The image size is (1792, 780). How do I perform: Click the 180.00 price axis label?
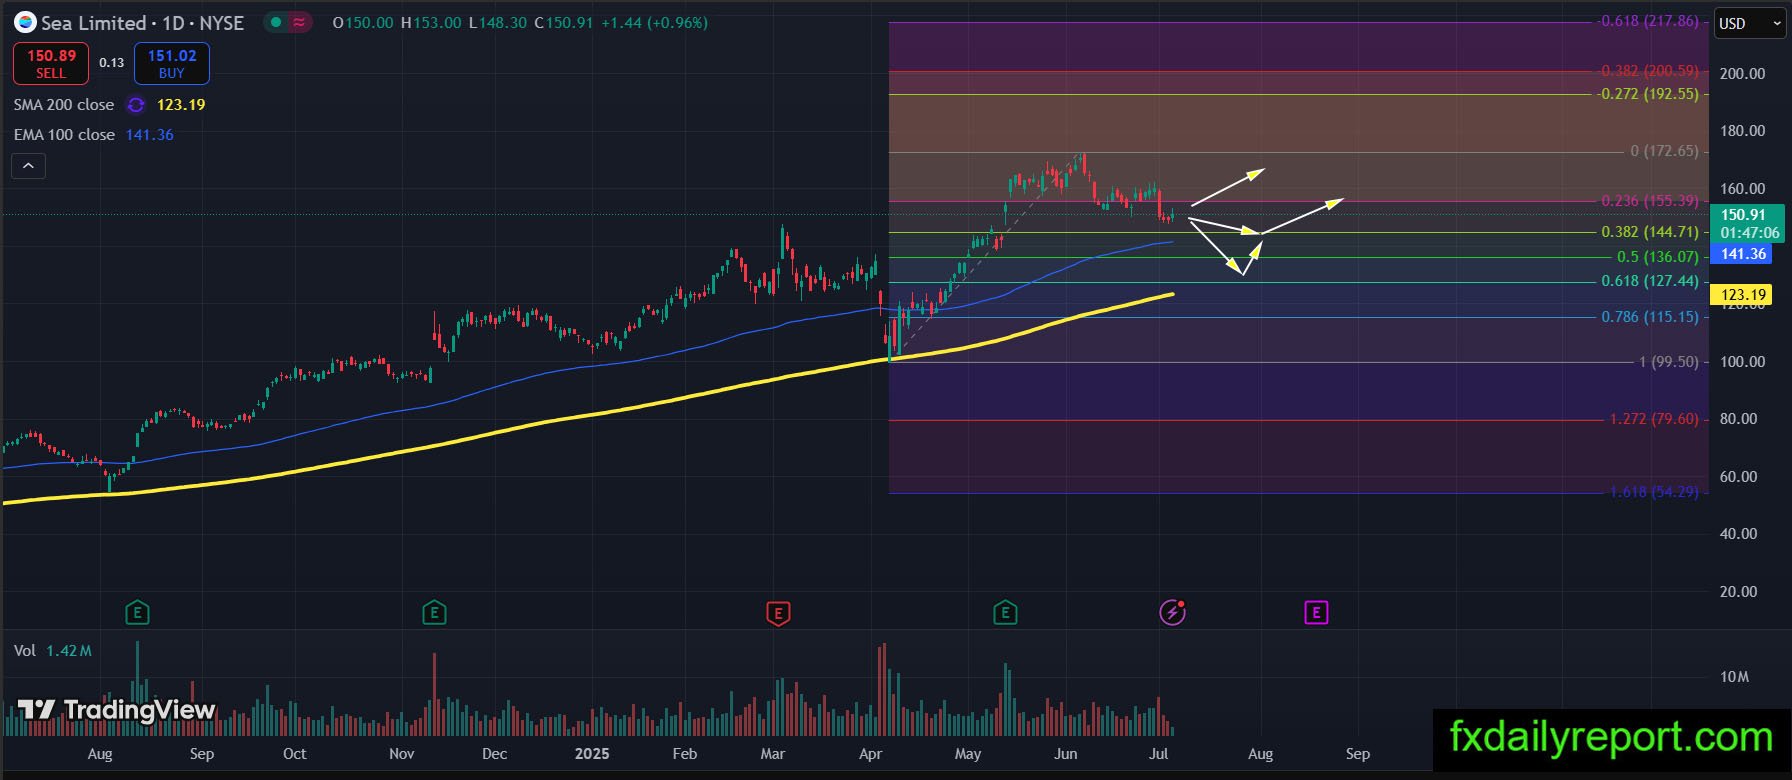1742,131
